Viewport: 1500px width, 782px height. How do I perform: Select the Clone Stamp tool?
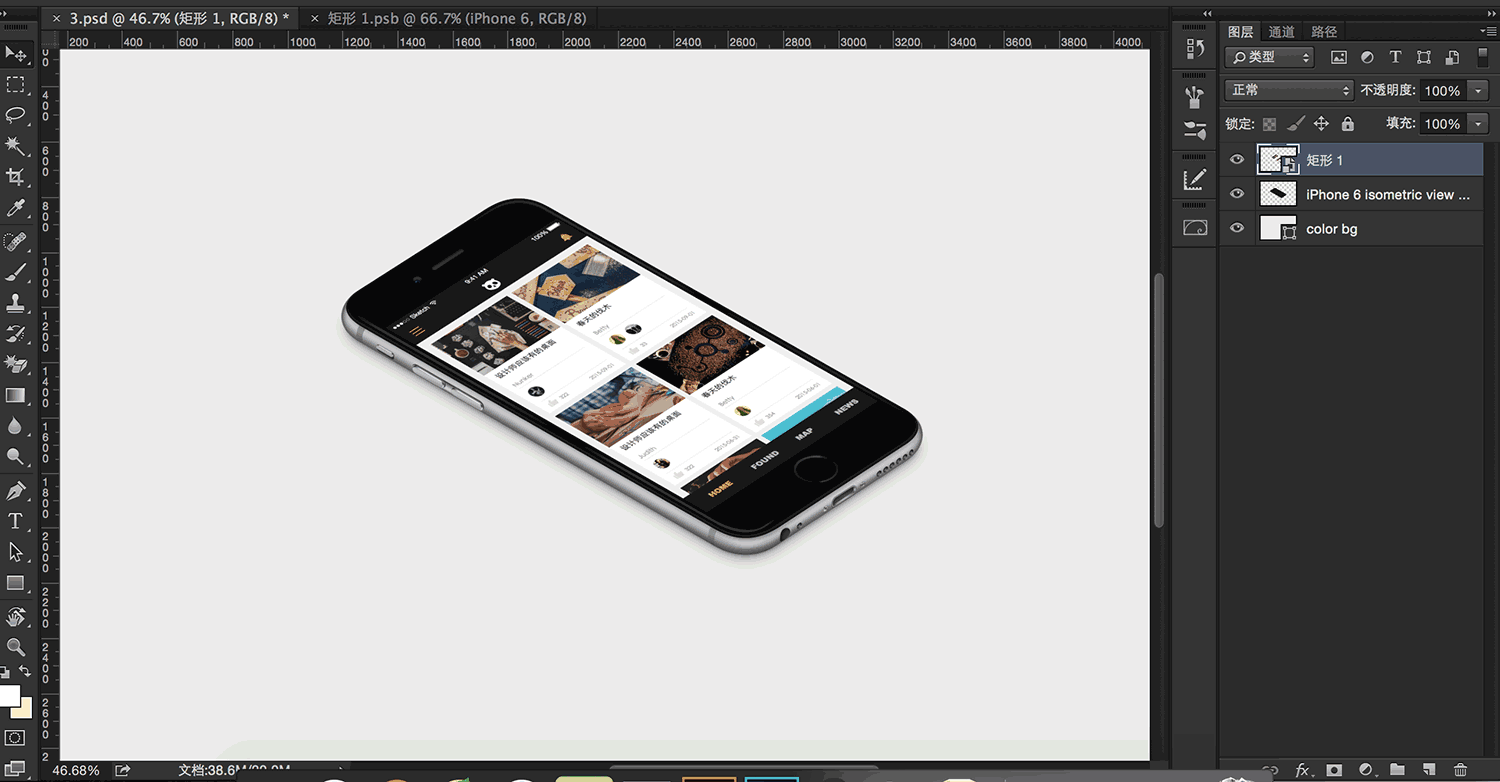pos(16,302)
